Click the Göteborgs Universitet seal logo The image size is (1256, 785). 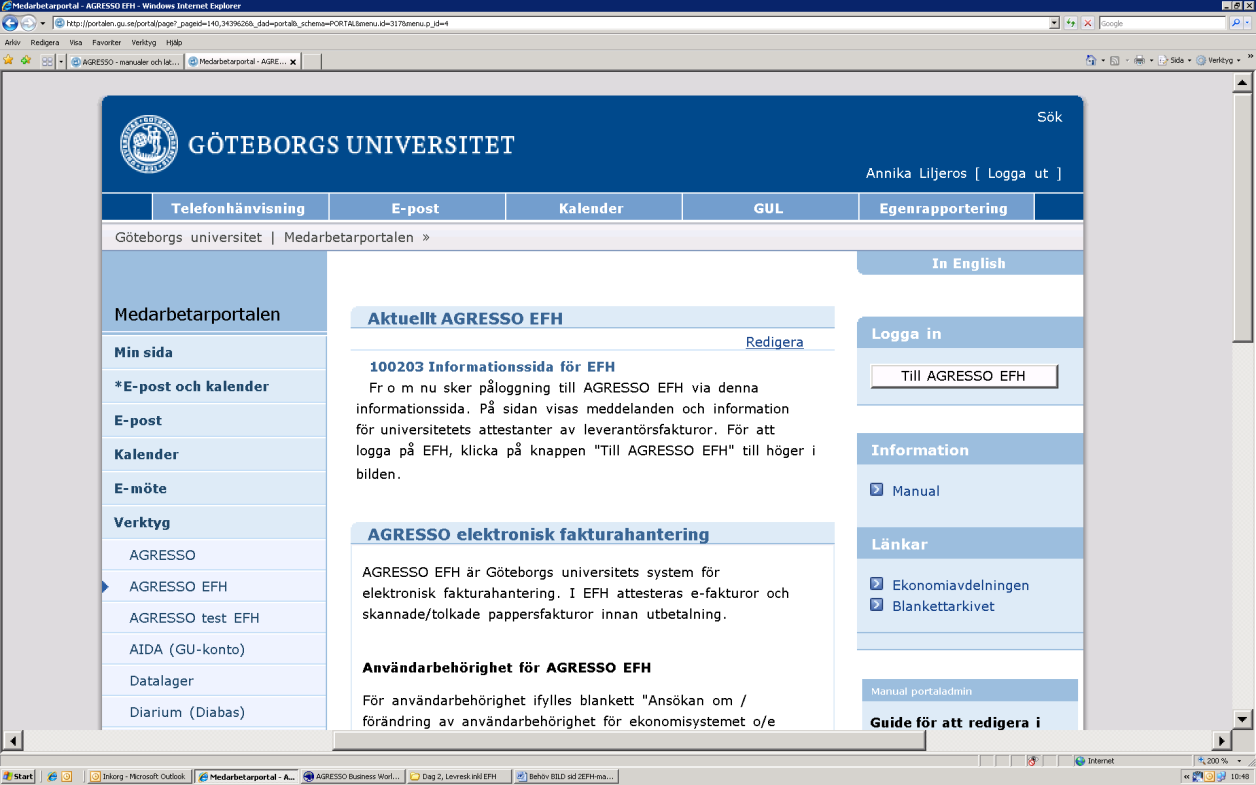tap(148, 144)
